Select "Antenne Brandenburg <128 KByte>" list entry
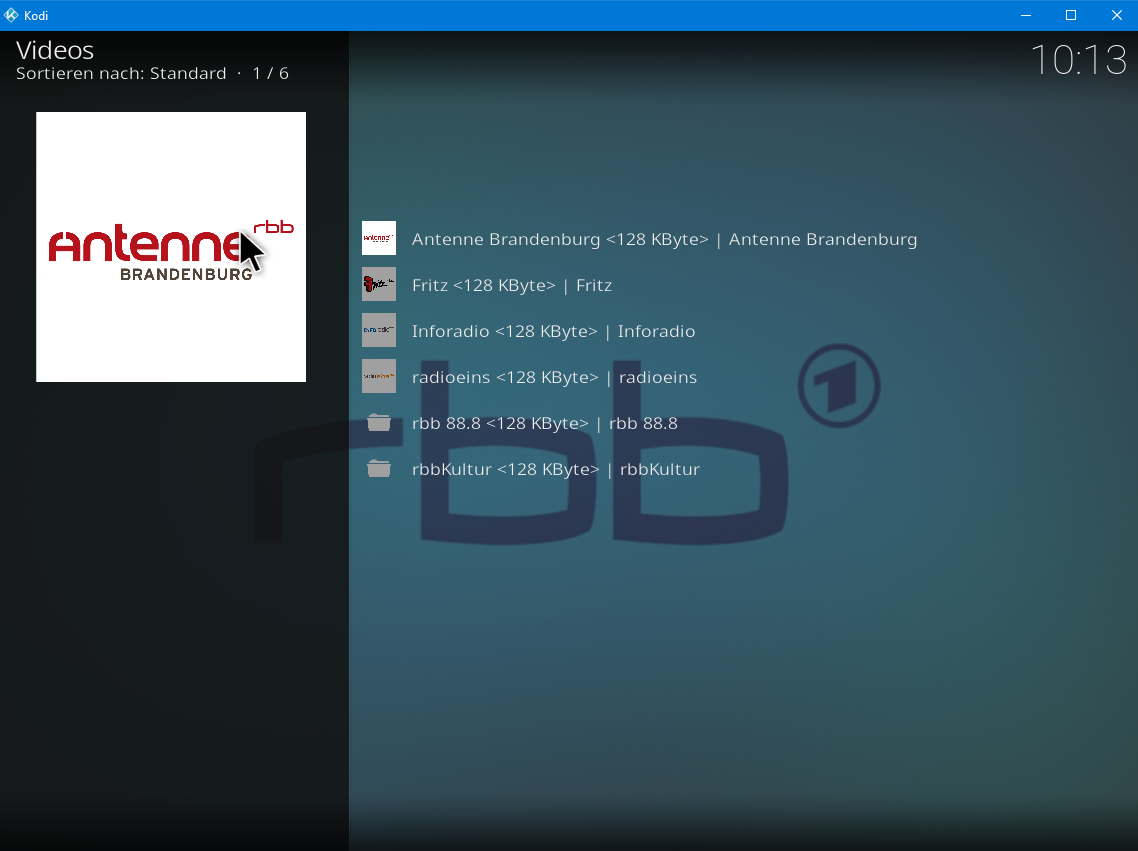 pos(664,239)
